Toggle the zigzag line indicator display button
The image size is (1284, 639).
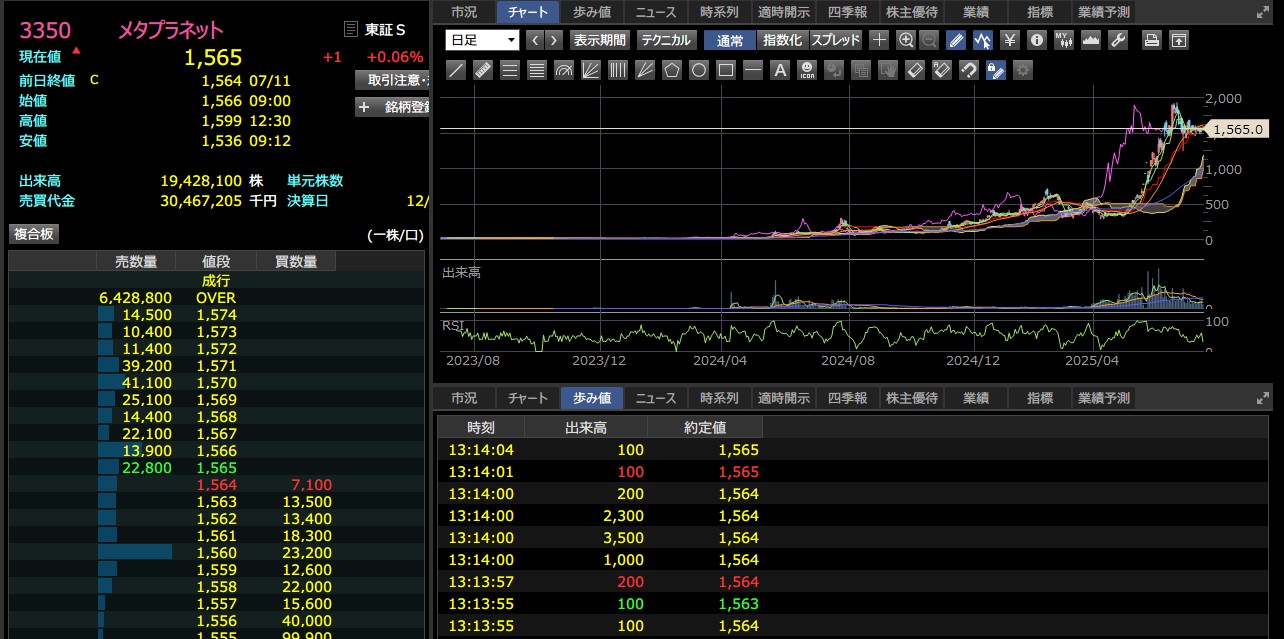click(983, 40)
